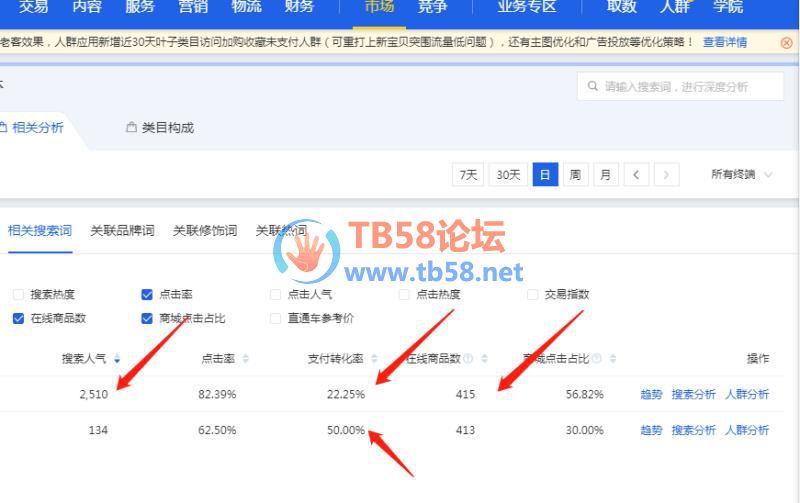The image size is (800, 503).
Task: Open the 内容 navigation item
Action: point(87,7)
